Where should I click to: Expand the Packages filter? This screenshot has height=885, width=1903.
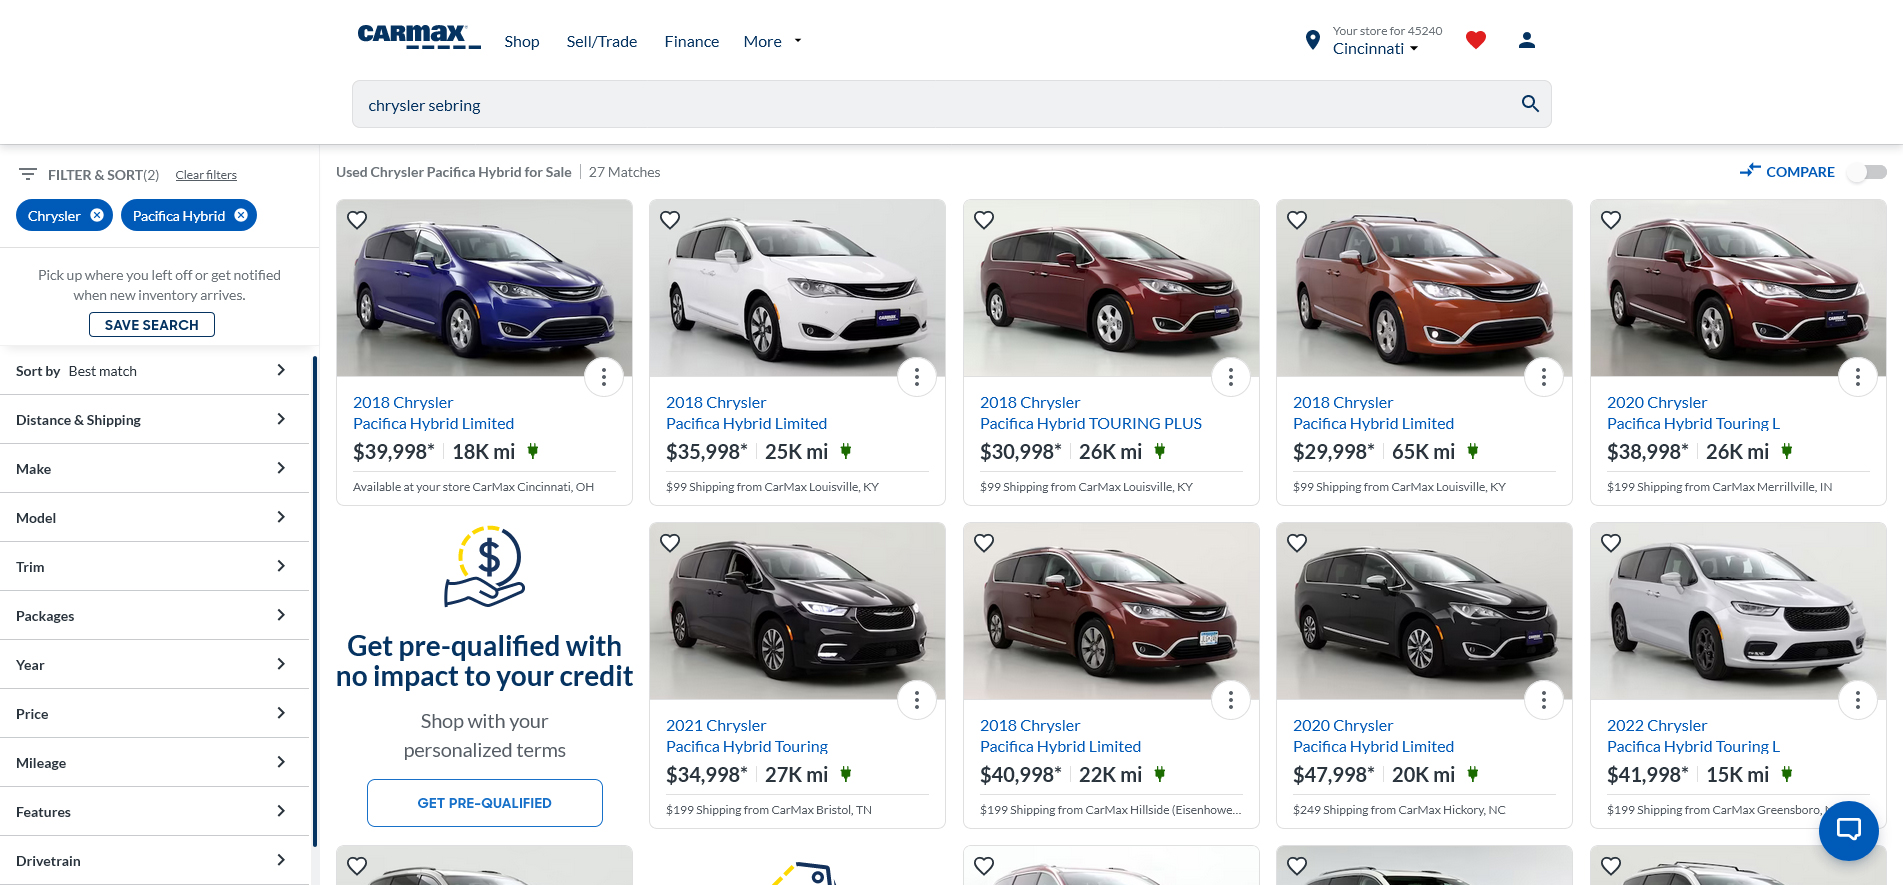[152, 616]
